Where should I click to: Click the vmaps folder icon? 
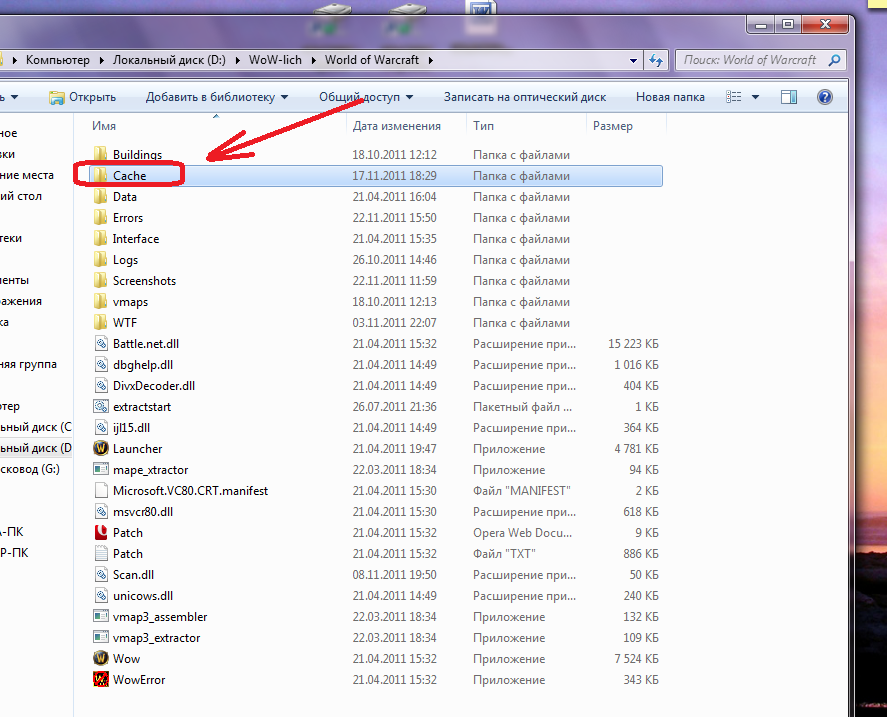tap(100, 301)
